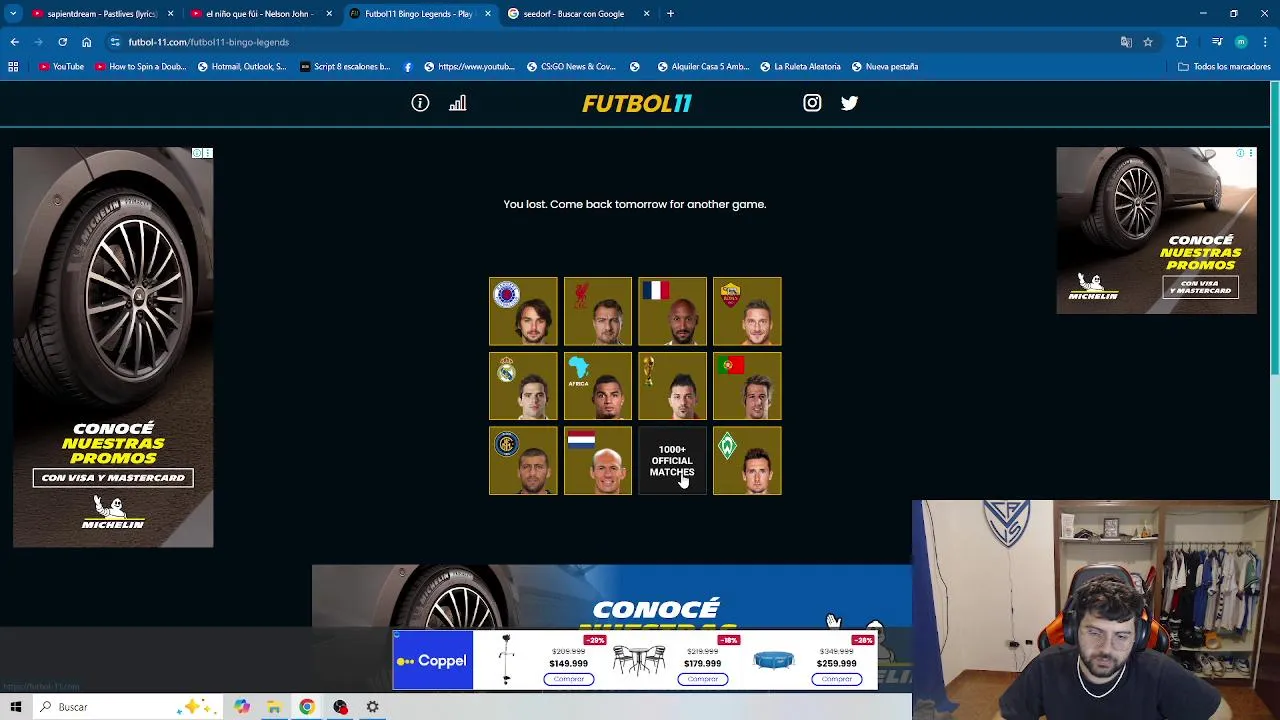Screen dimensions: 1280x720
Task: Open How to Spin a Doub... bookmark
Action: point(140,67)
